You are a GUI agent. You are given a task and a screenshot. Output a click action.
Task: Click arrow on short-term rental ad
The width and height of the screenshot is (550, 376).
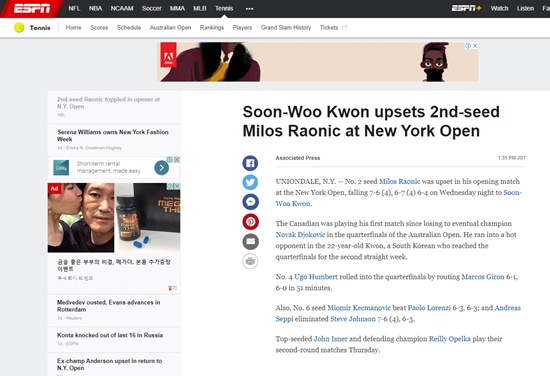click(161, 168)
